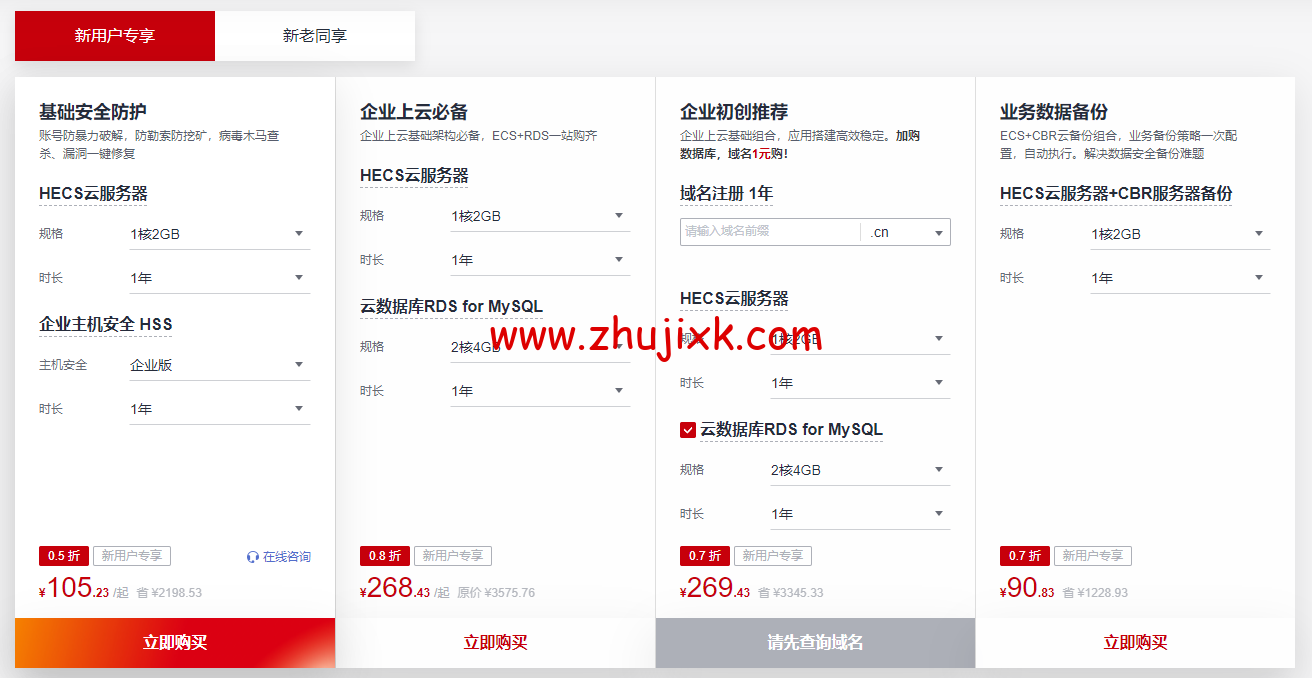Switch to the 新用户专享 tab
Viewport: 1312px width, 678px height.
[114, 35]
